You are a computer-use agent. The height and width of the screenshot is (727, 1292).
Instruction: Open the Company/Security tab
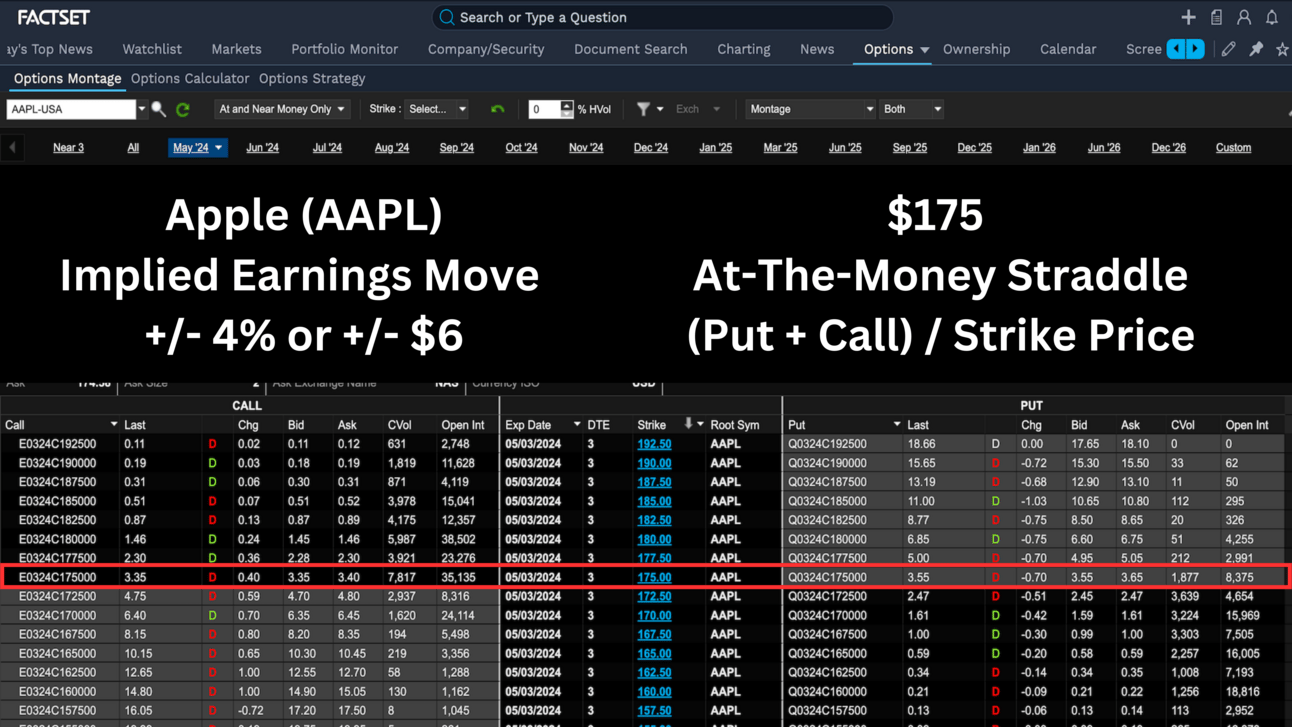pyautogui.click(x=486, y=49)
